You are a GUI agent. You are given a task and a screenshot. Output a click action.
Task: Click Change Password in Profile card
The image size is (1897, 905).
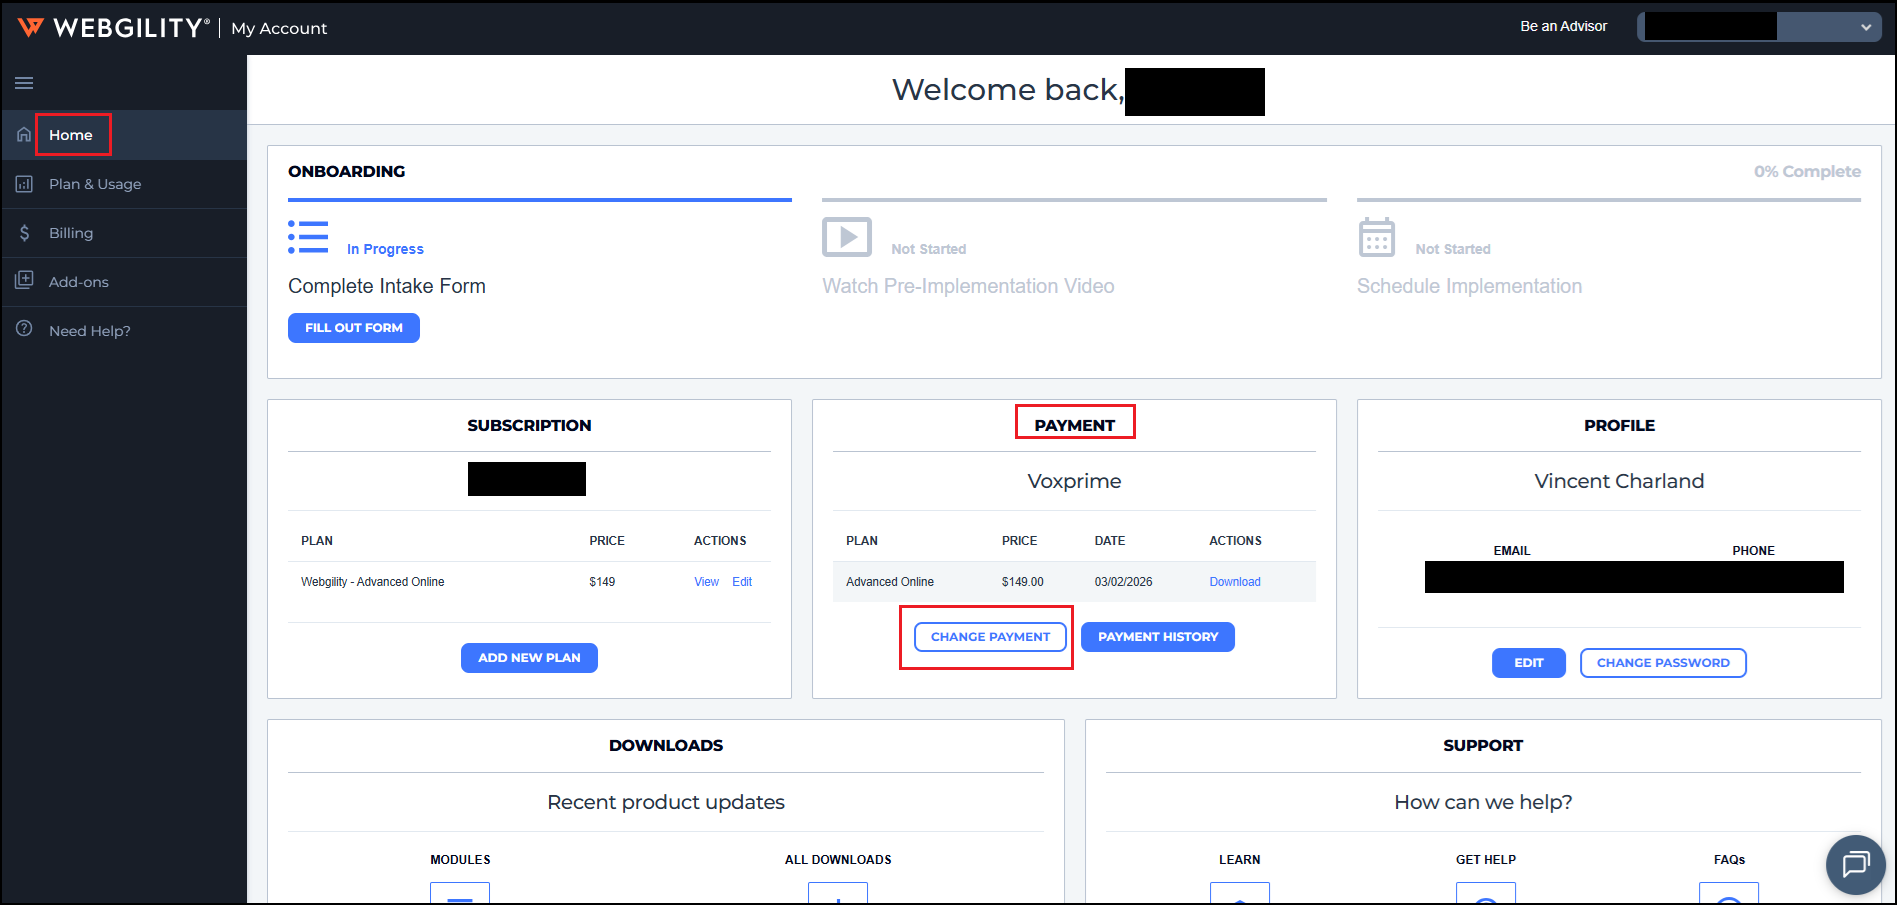pos(1662,663)
